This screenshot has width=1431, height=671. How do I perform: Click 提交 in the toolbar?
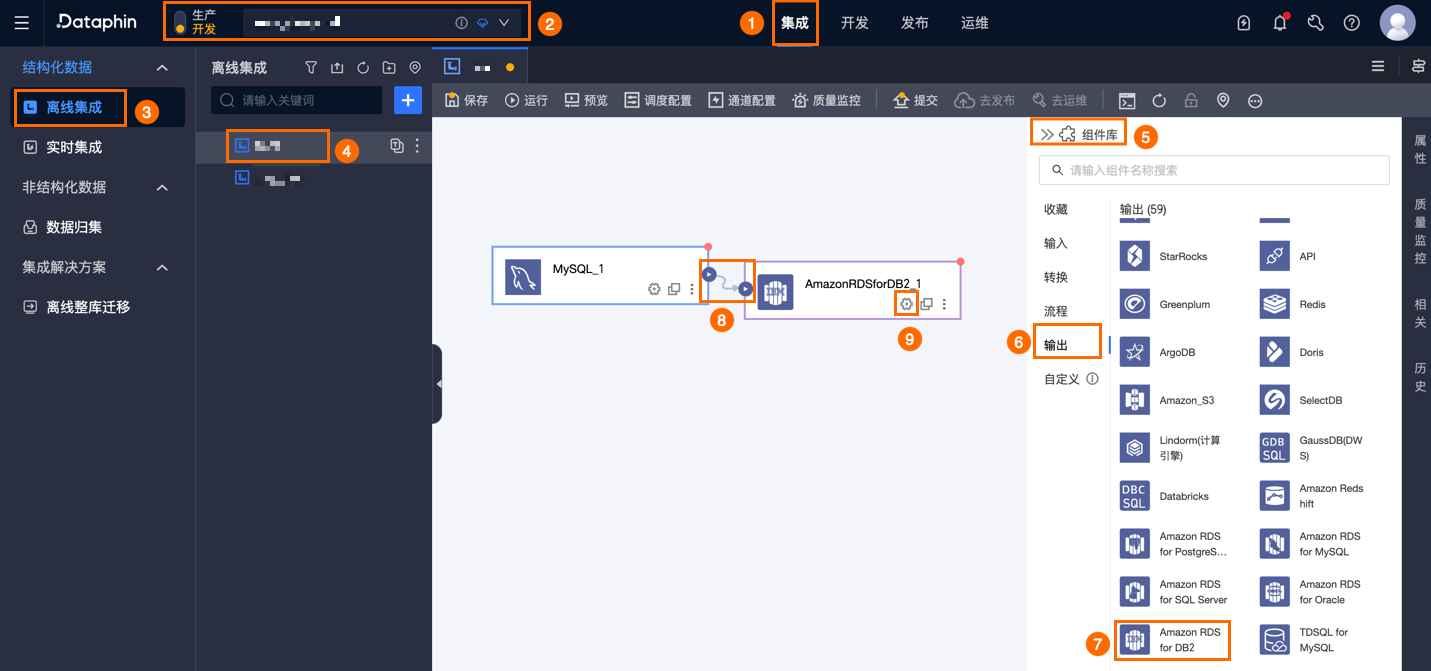point(915,100)
